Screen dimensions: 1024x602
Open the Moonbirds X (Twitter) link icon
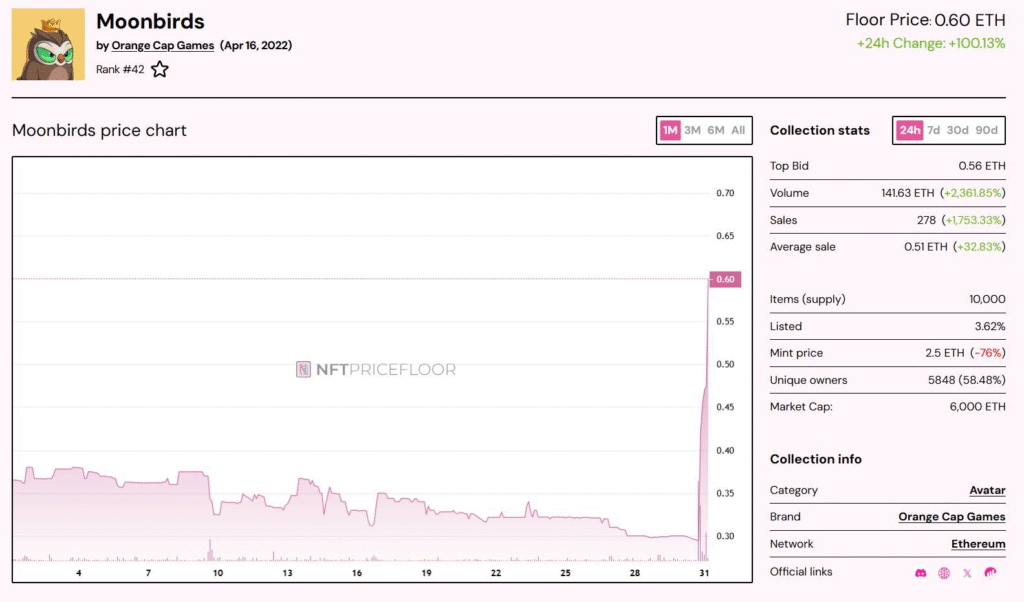point(967,573)
